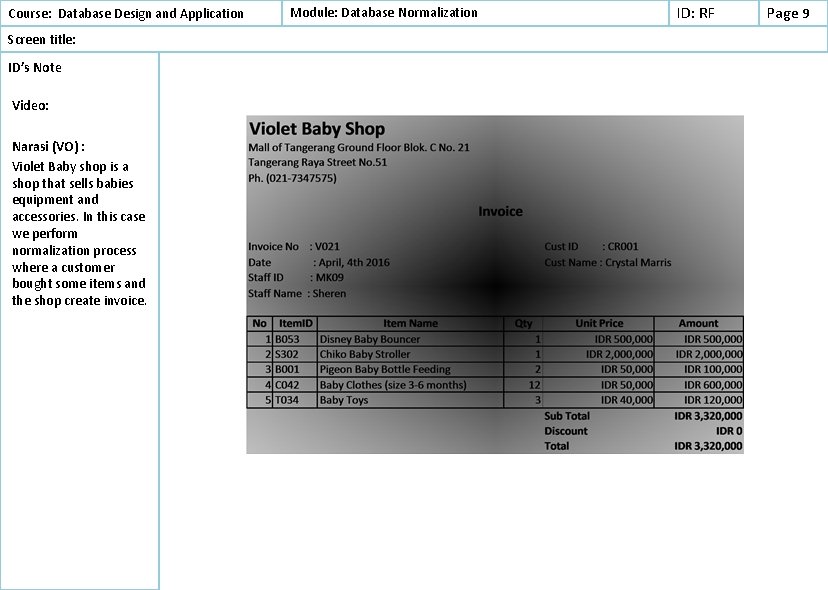Screen dimensions: 828x590
Task: Click unit price 'IDR 2,000,000' for Chiko Stroller
Action: tap(619, 354)
